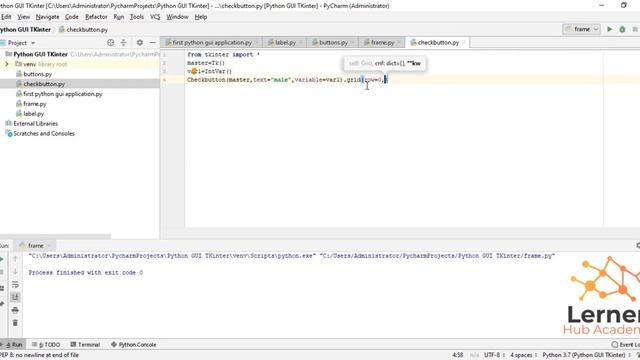Click External Libraries node

[36, 124]
